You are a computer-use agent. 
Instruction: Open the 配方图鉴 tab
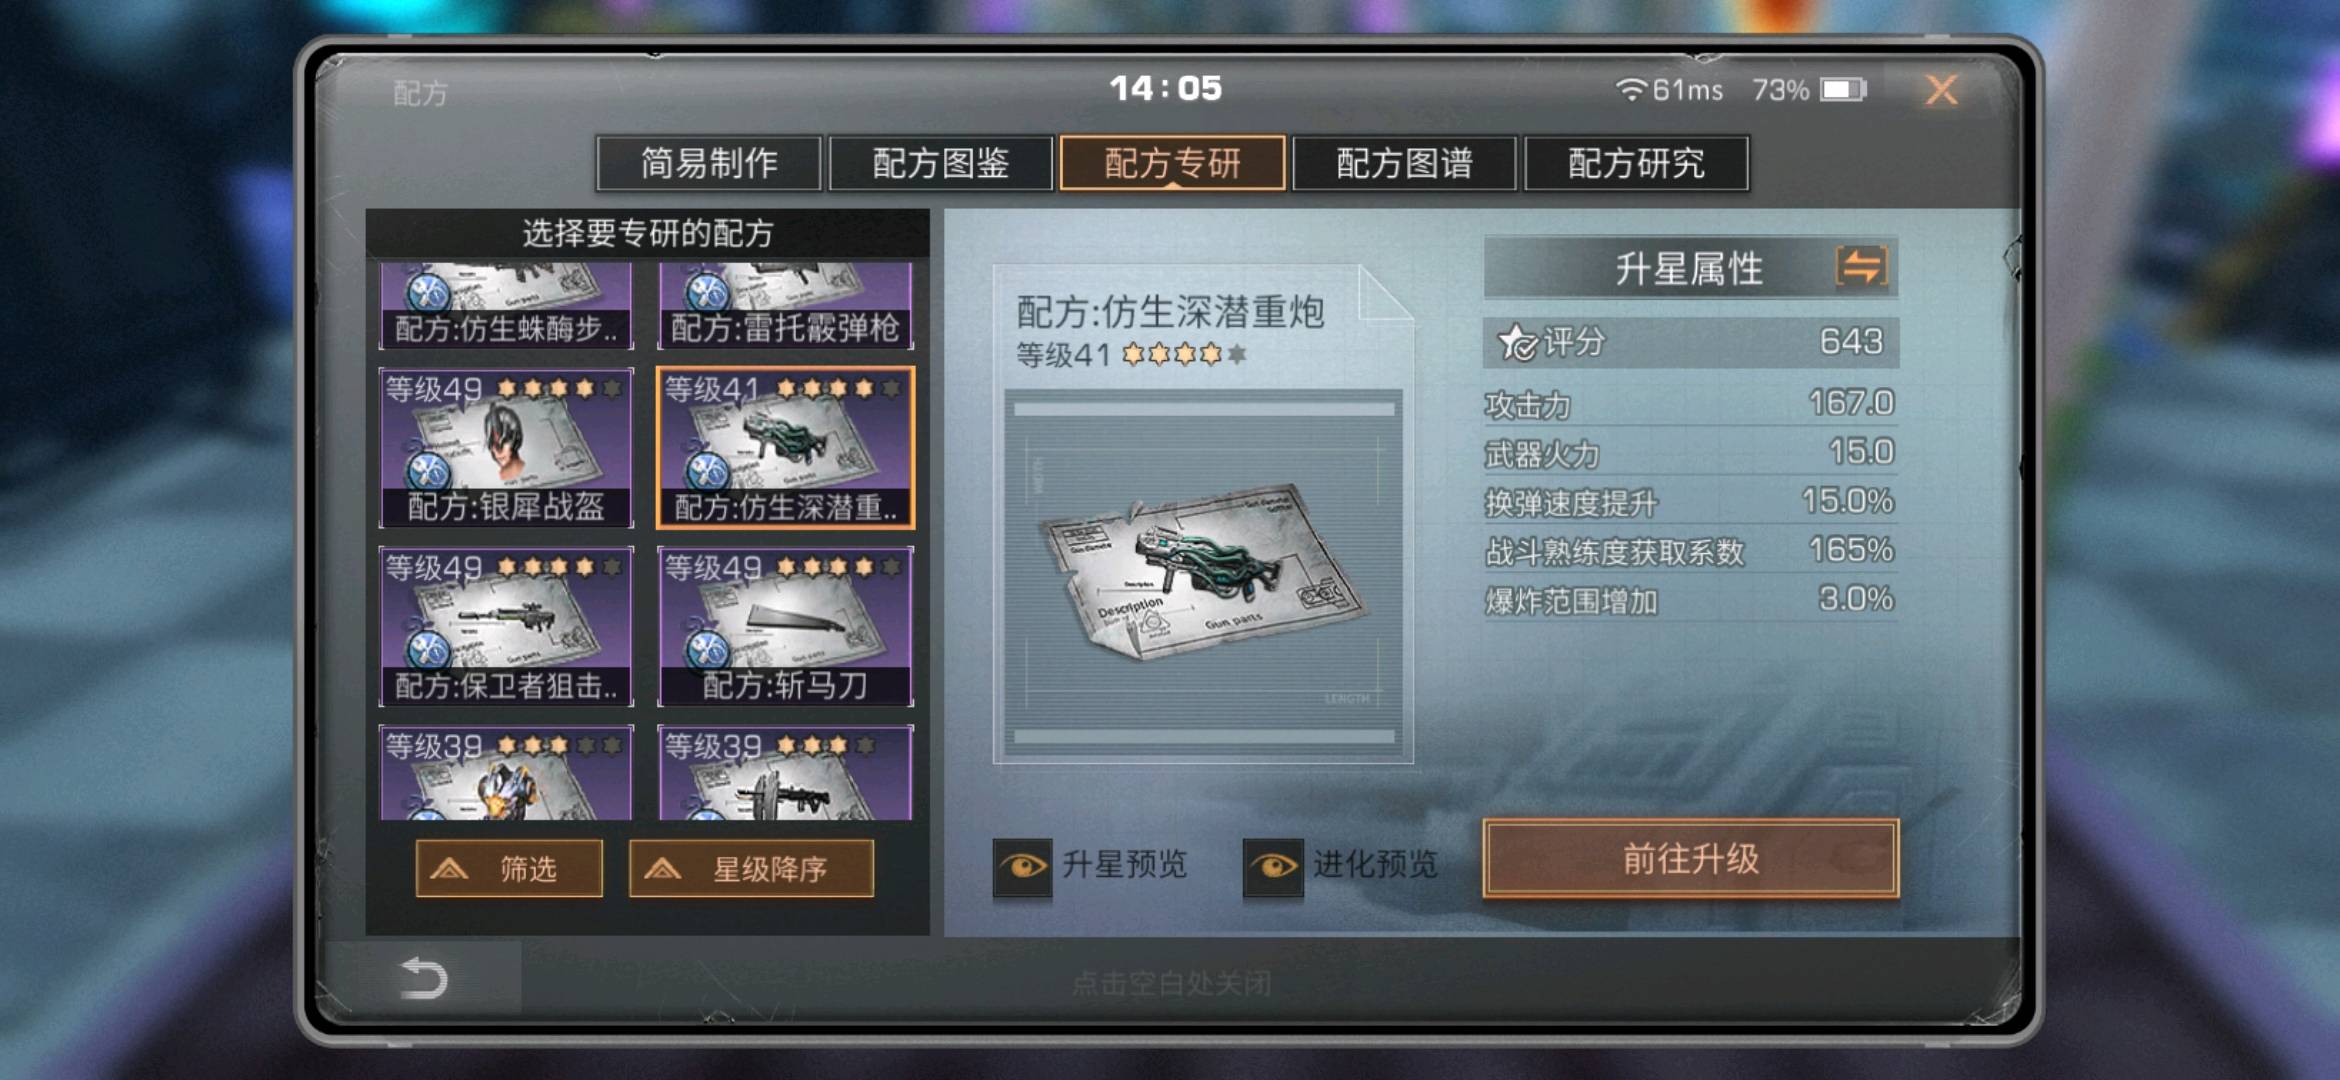point(941,163)
